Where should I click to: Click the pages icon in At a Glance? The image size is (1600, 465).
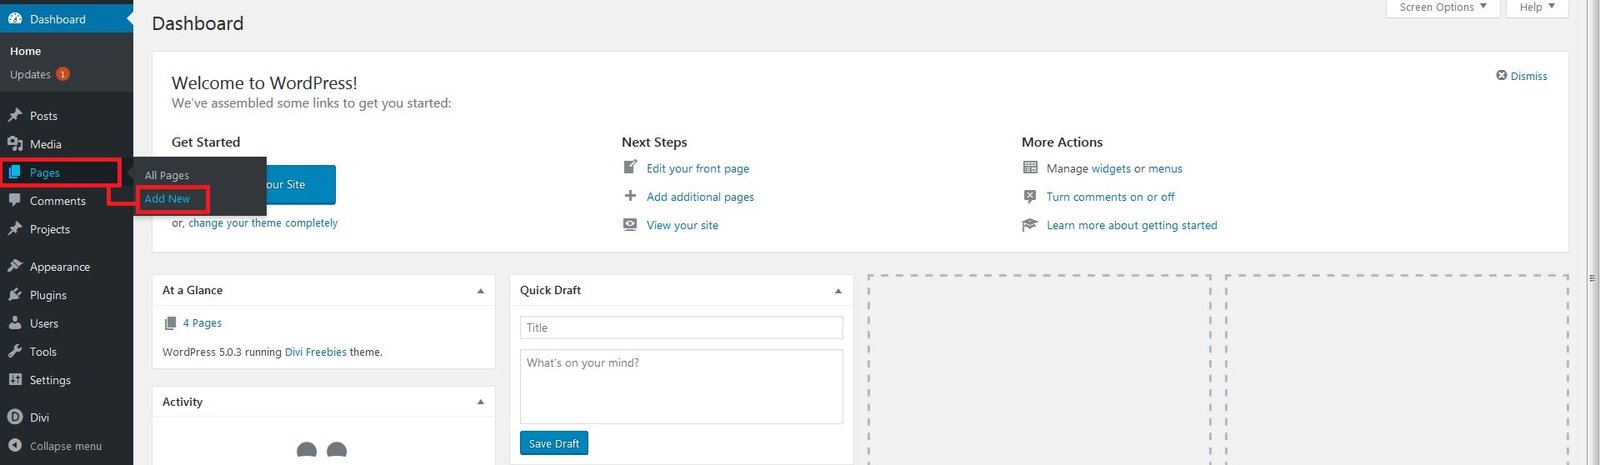coord(170,323)
